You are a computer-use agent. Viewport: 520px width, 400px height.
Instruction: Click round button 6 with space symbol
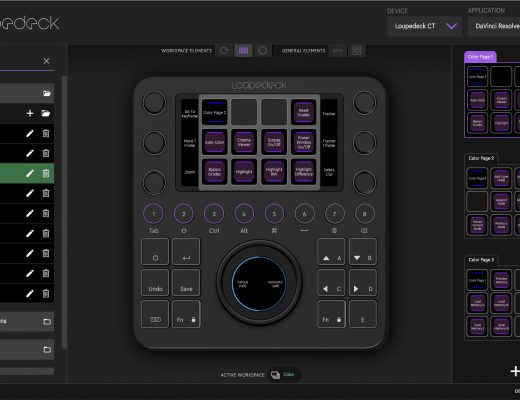tap(304, 214)
